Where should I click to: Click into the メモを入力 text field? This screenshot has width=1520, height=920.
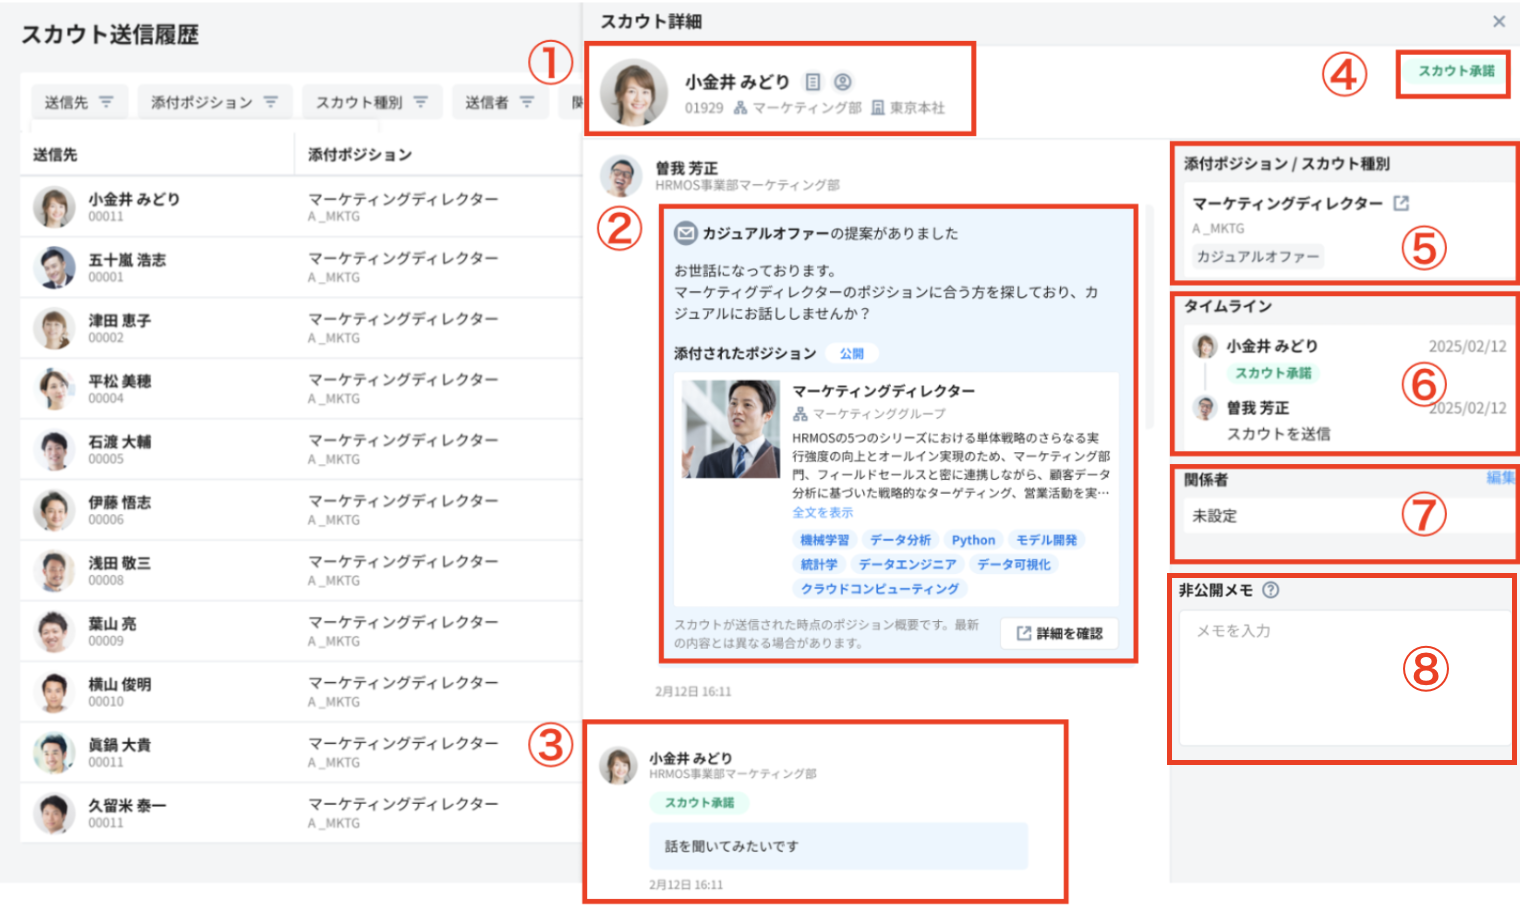click(x=1344, y=677)
